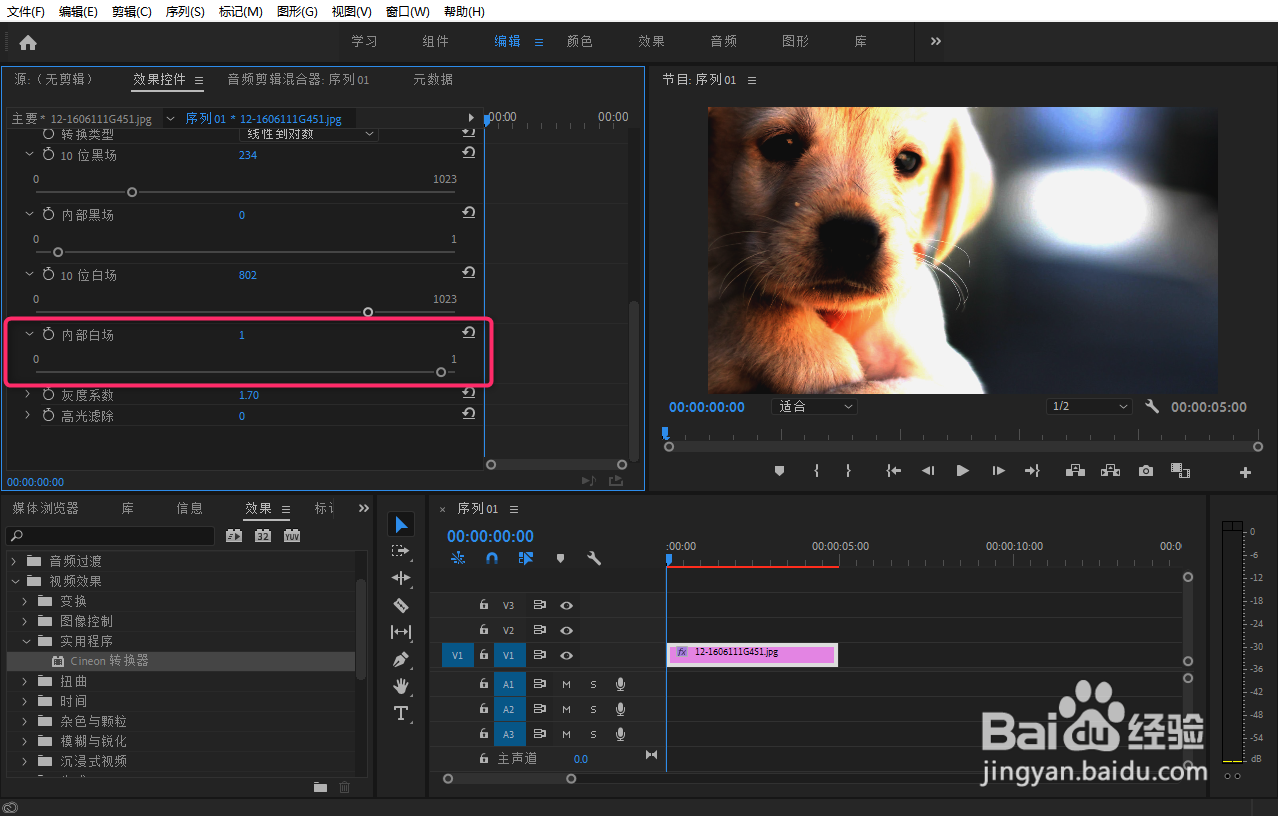1278x816 pixels.
Task: Add marker in program monitor
Action: pos(779,471)
